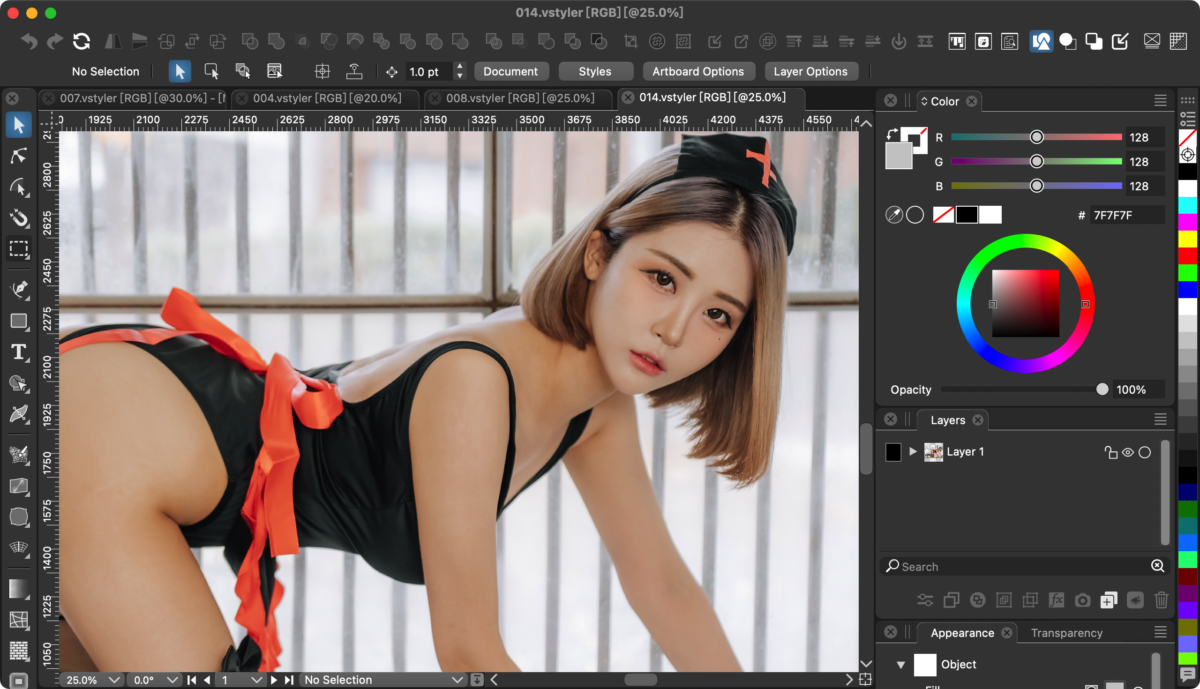Open layer options sliders icon
This screenshot has width=1200, height=689.
tap(925, 600)
